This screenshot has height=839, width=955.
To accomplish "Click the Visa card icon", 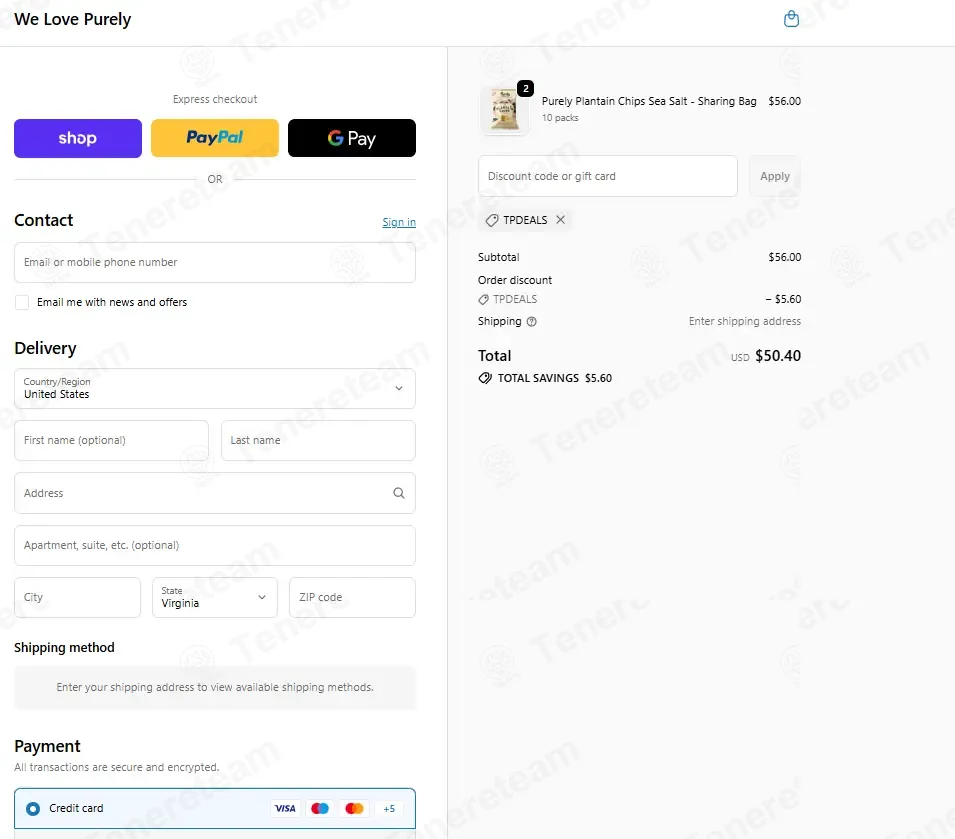I will pos(285,809).
